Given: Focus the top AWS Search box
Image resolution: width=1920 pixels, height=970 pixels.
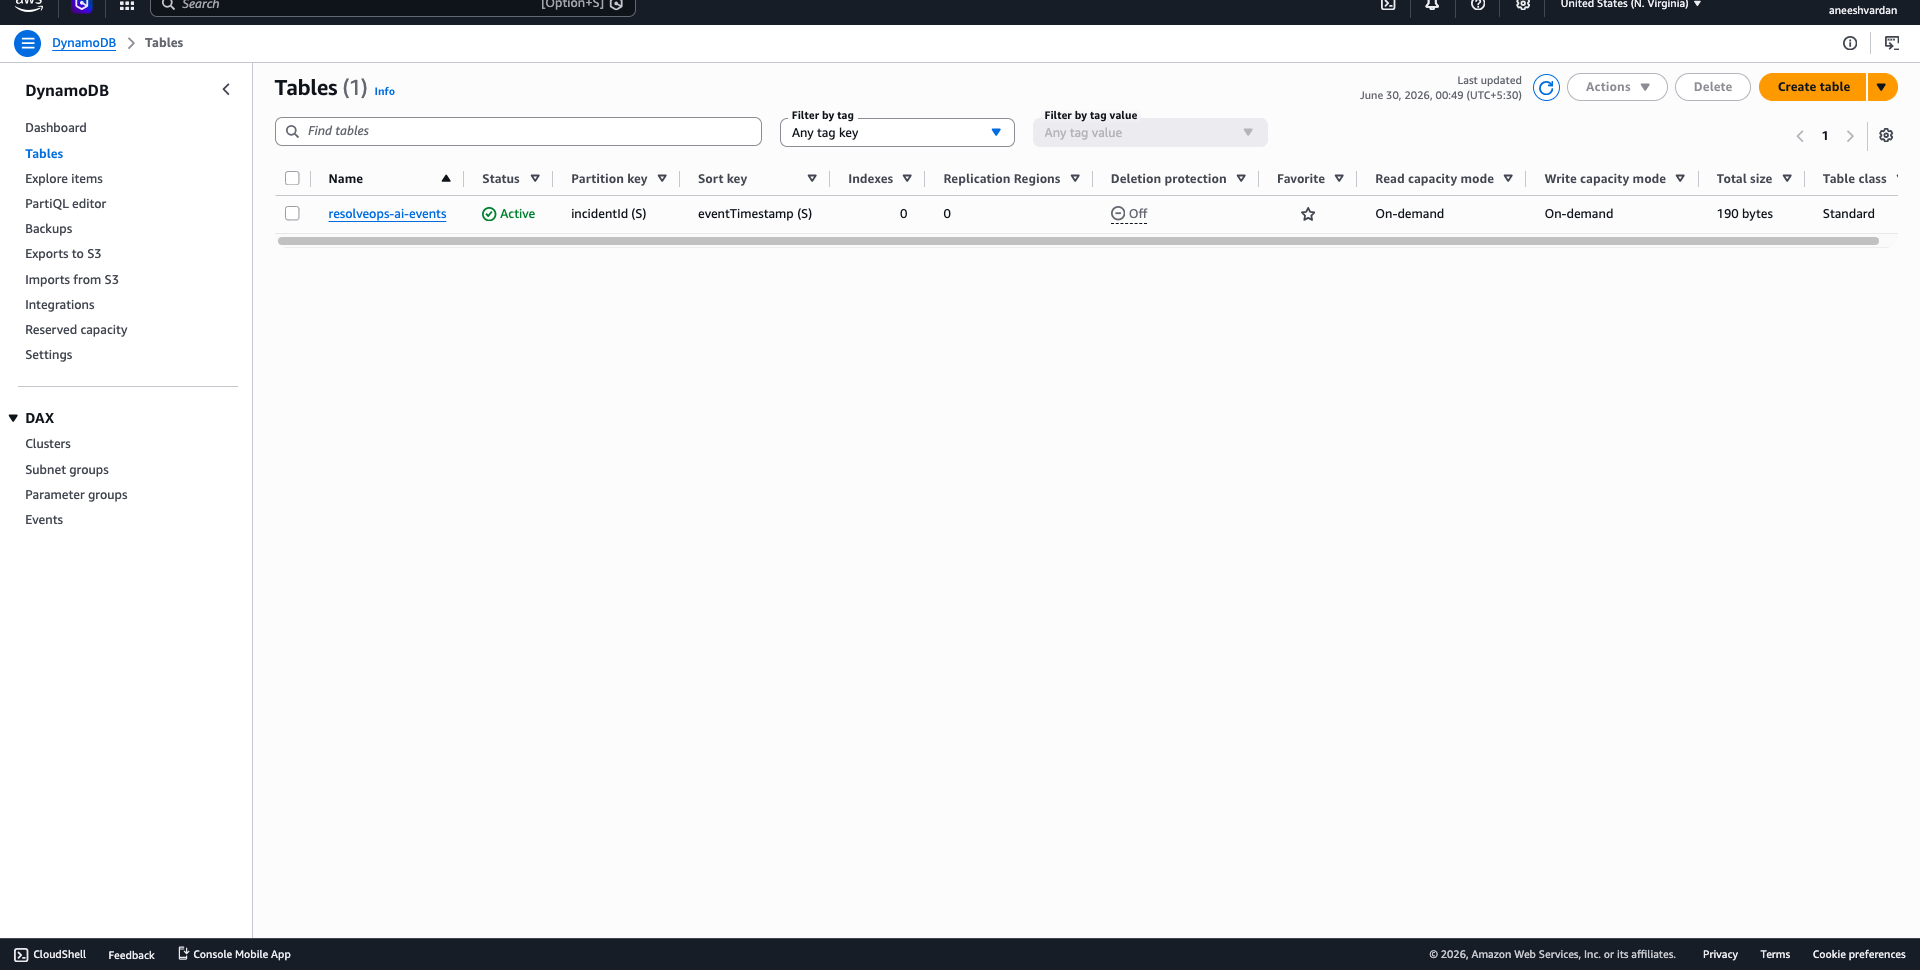Looking at the screenshot, I should tap(392, 5).
